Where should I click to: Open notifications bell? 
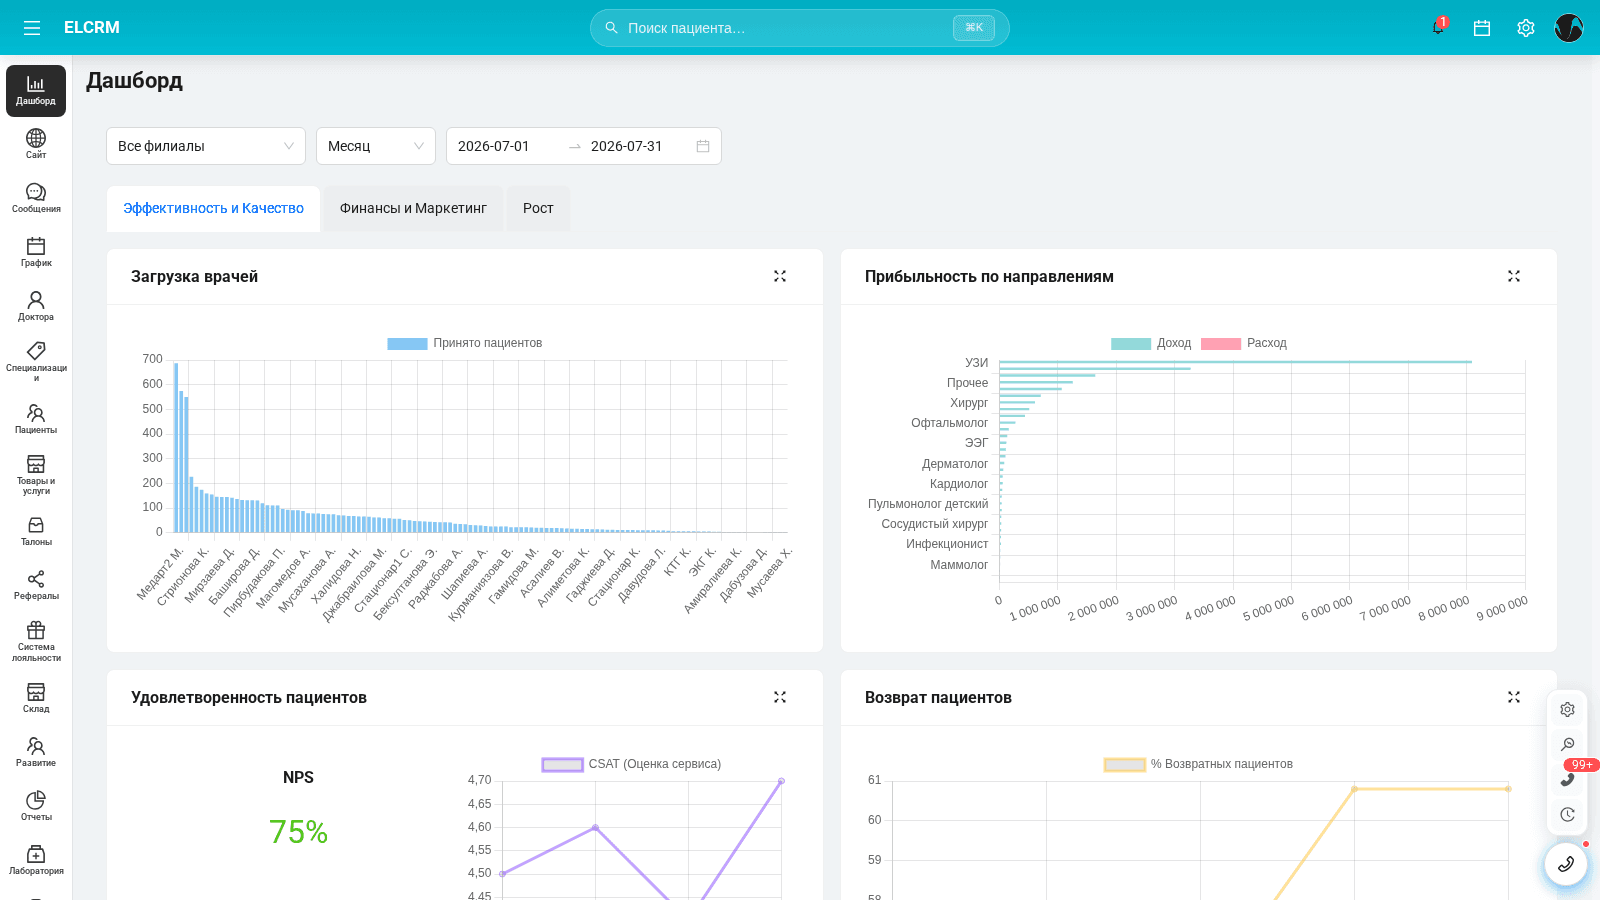click(1438, 28)
